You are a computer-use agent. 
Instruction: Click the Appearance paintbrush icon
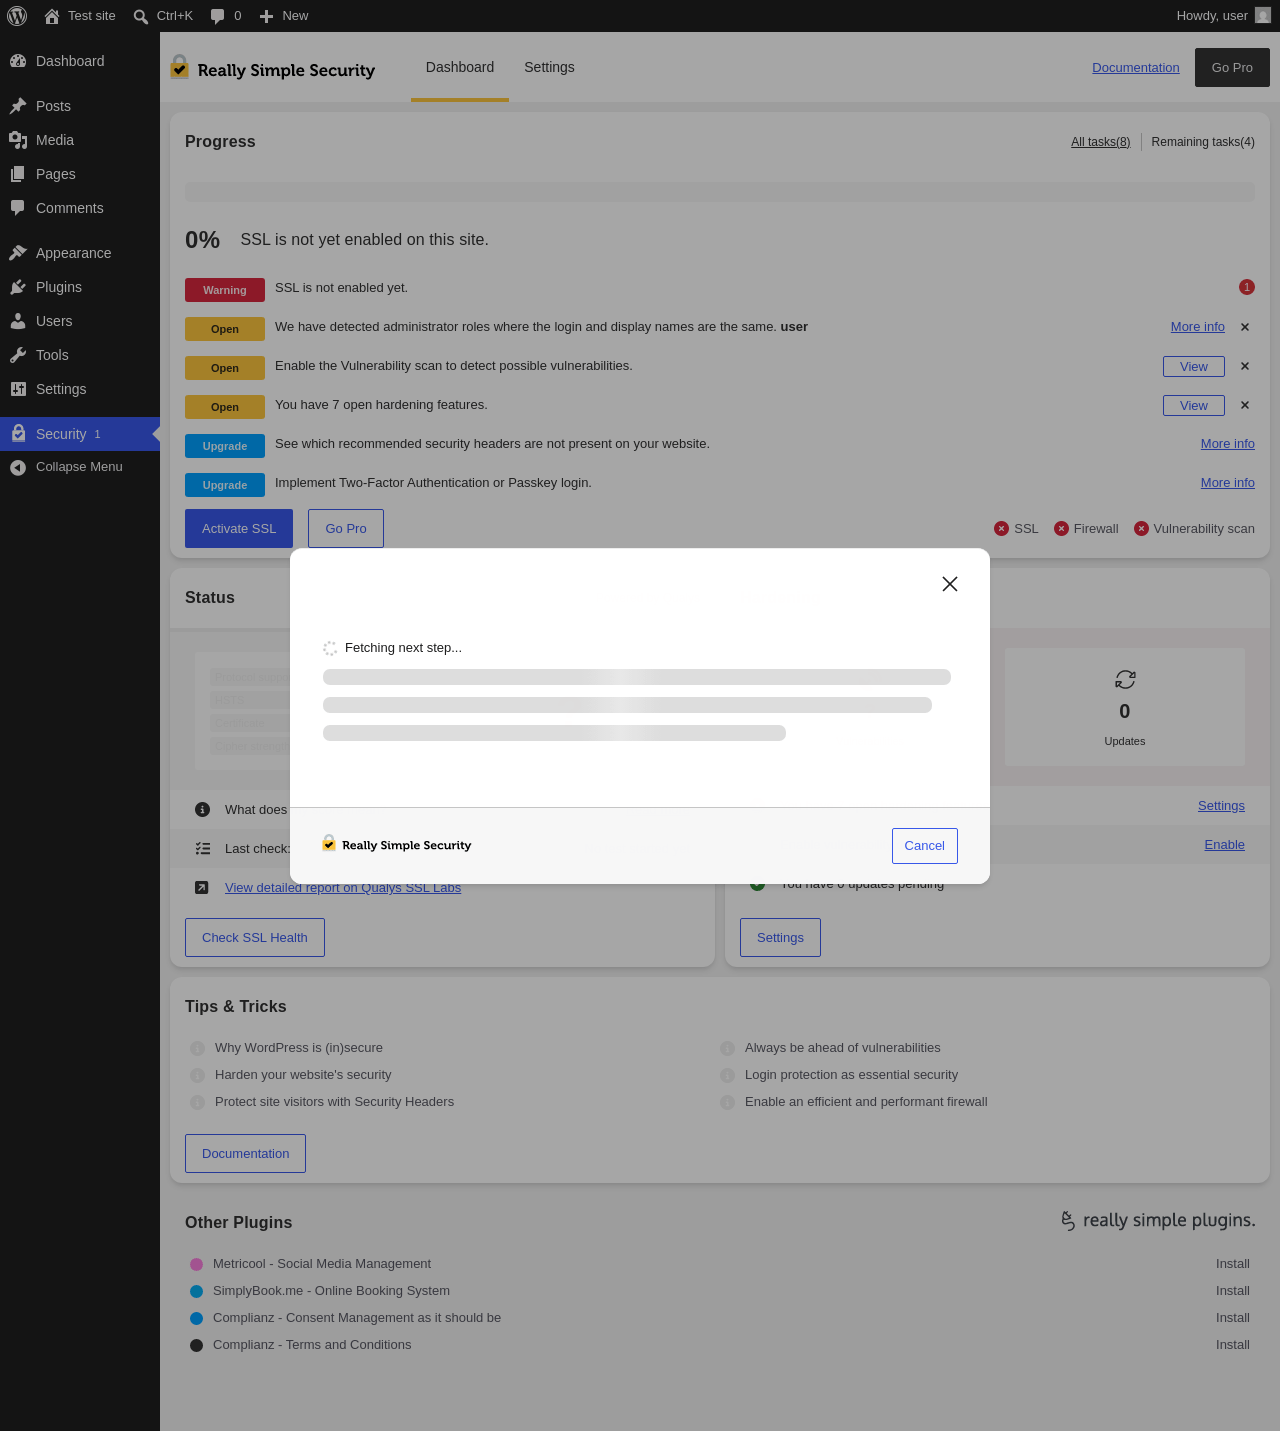point(18,253)
